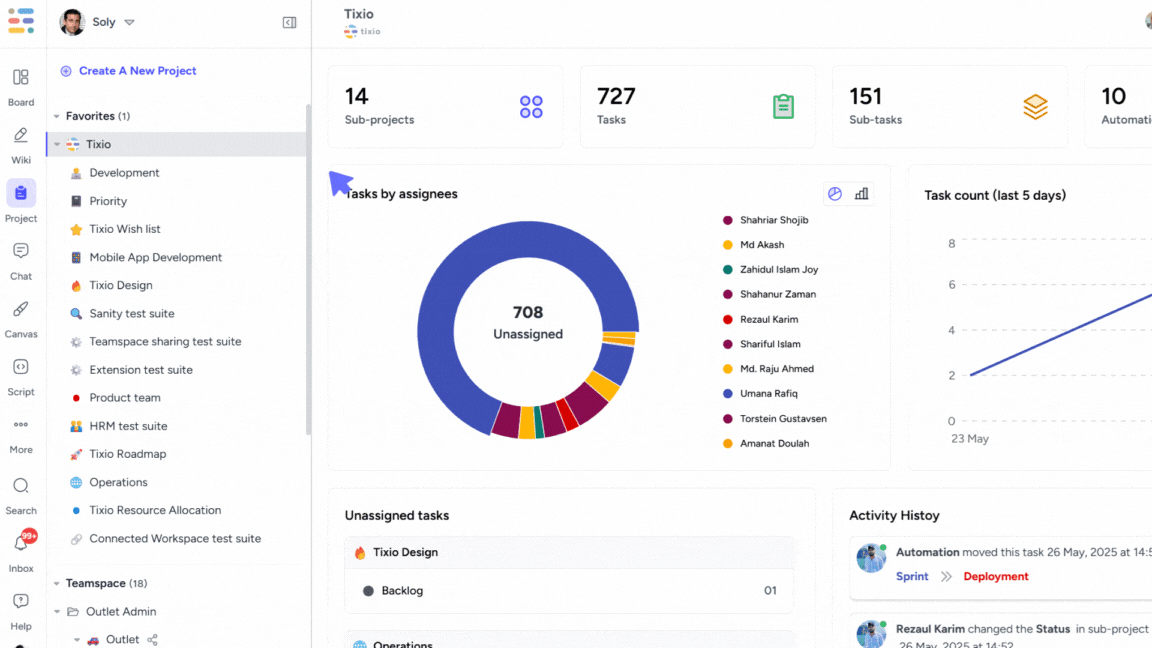This screenshot has height=648, width=1152.
Task: Click Shahriar Shojib legend color dot
Action: (727, 220)
